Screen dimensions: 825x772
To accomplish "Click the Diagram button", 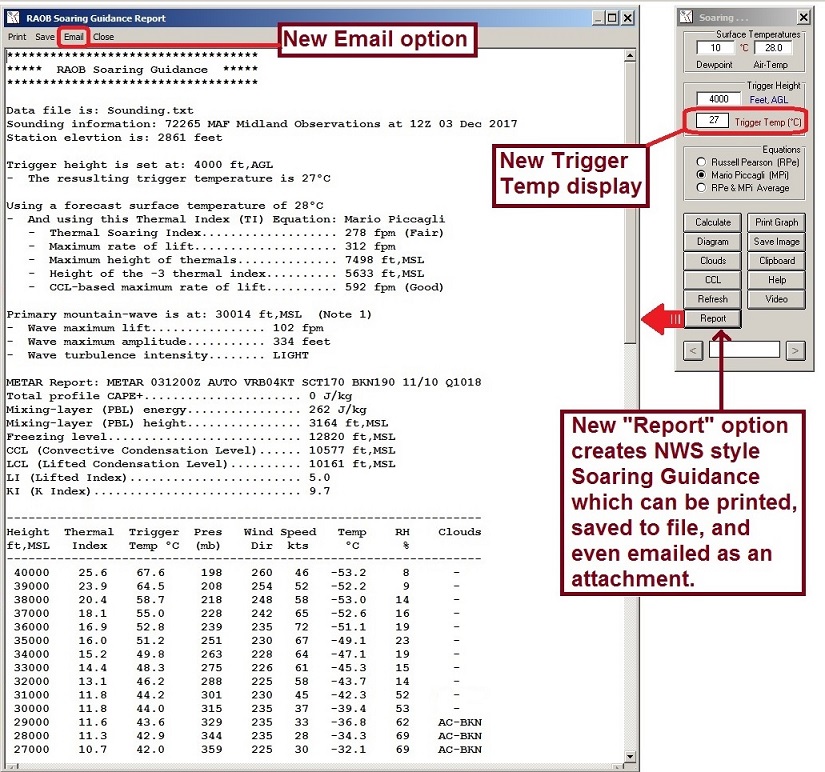I will (x=712, y=242).
